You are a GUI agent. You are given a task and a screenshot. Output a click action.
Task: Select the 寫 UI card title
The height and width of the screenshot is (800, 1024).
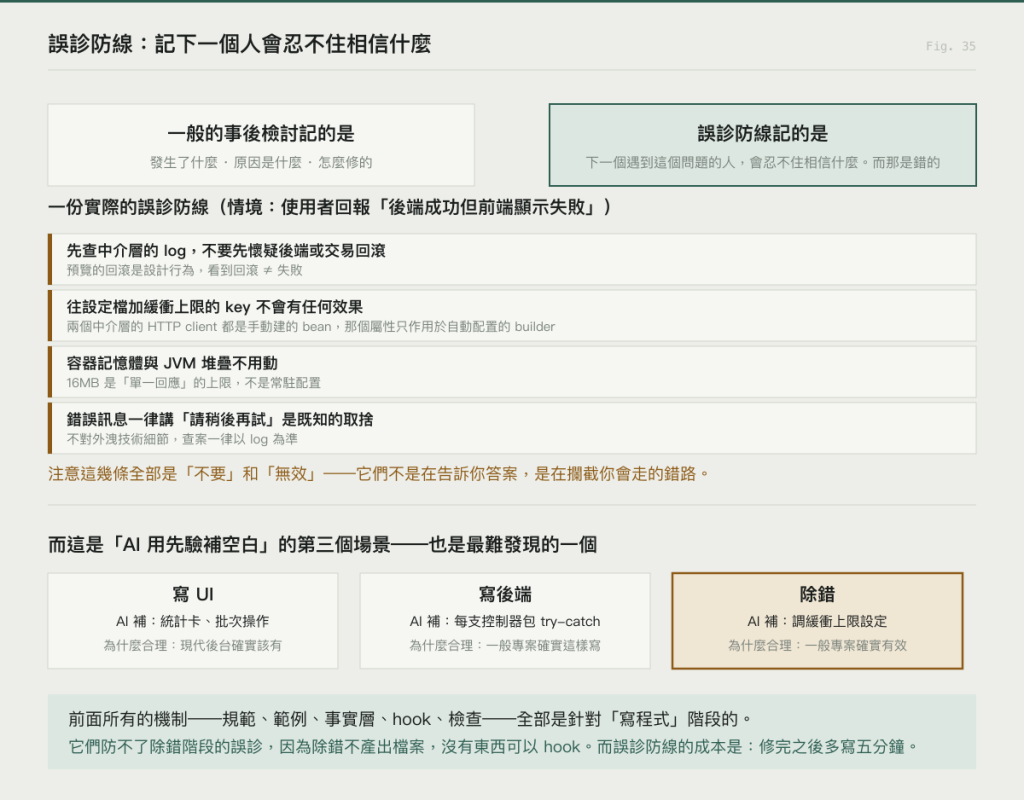point(193,594)
